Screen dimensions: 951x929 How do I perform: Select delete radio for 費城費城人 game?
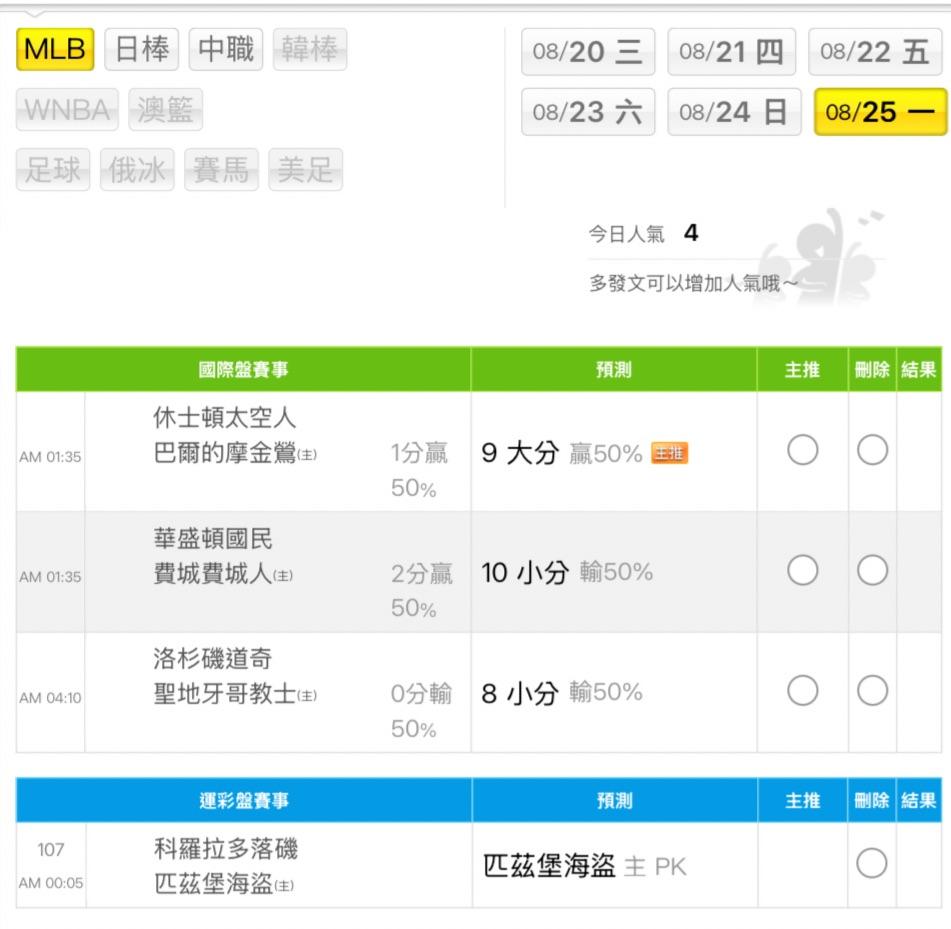point(872,571)
